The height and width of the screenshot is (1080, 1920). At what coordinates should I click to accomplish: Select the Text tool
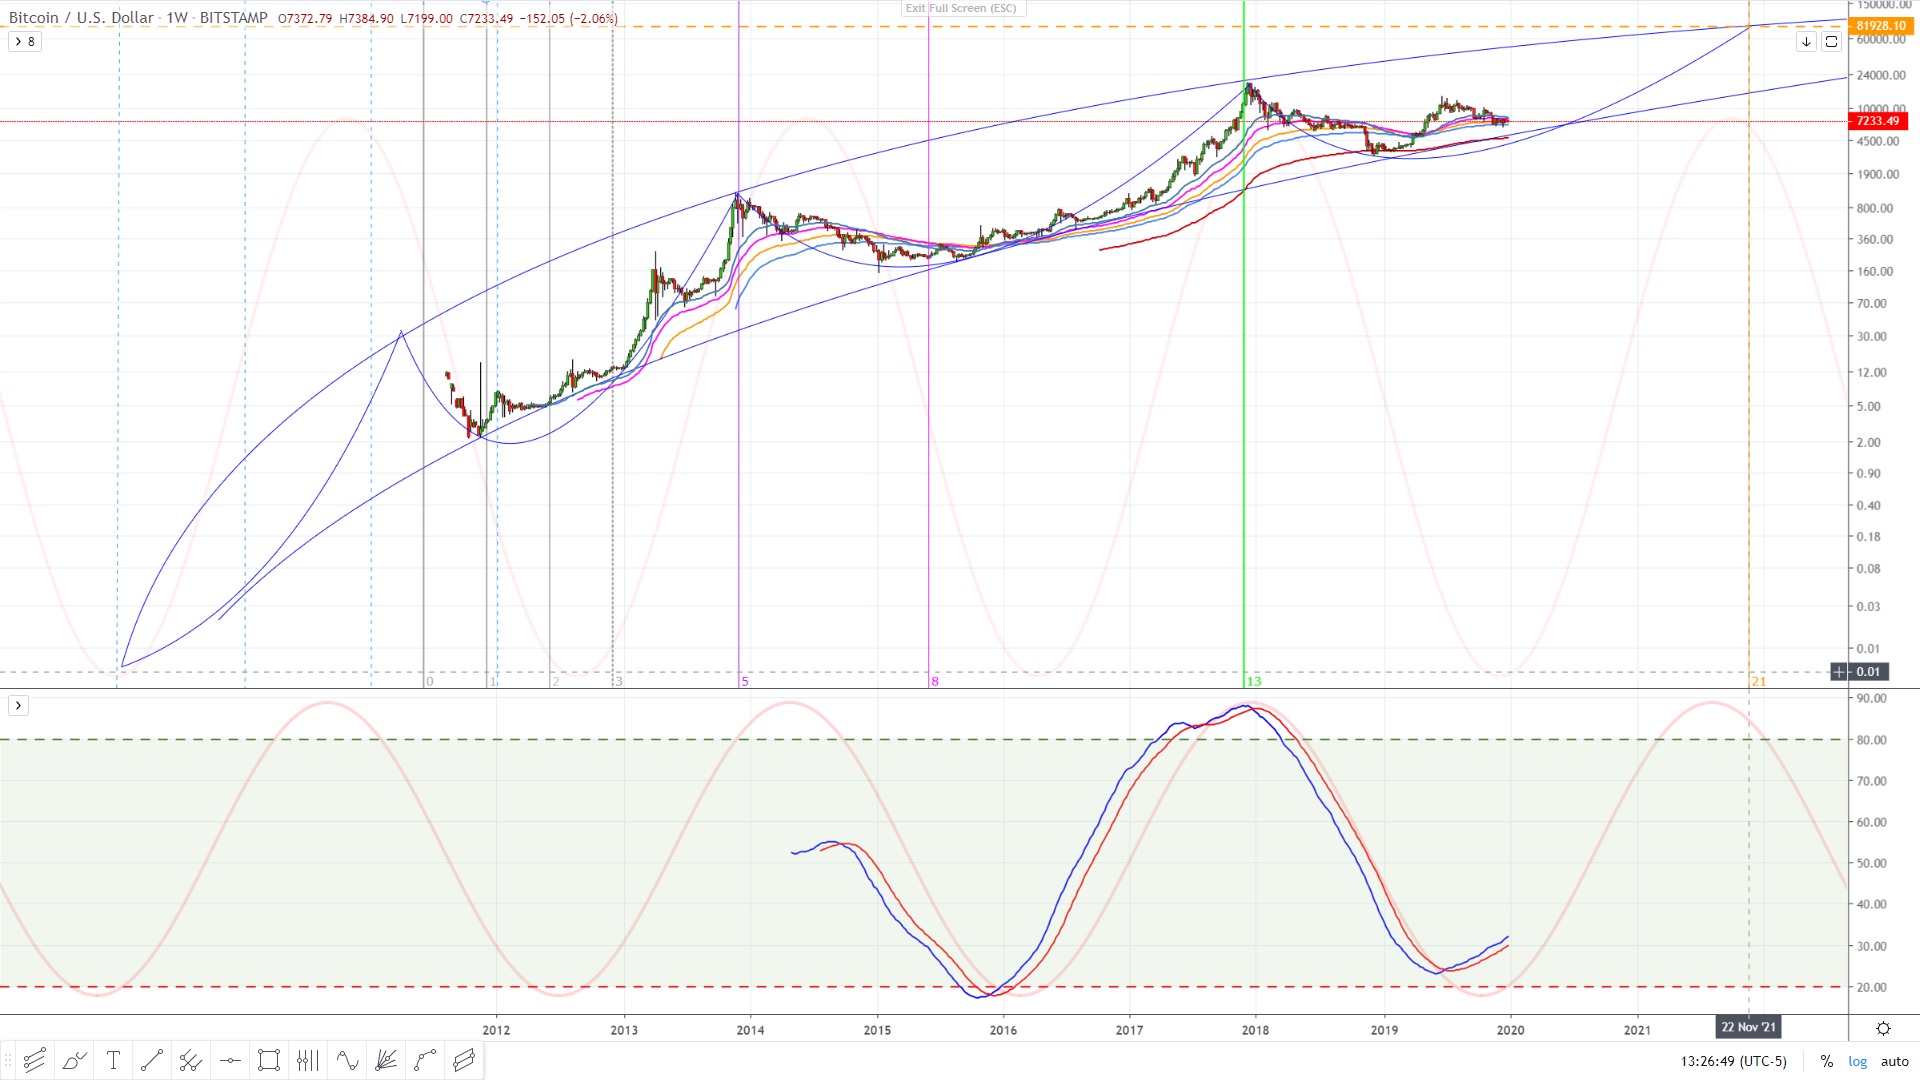click(x=113, y=1060)
